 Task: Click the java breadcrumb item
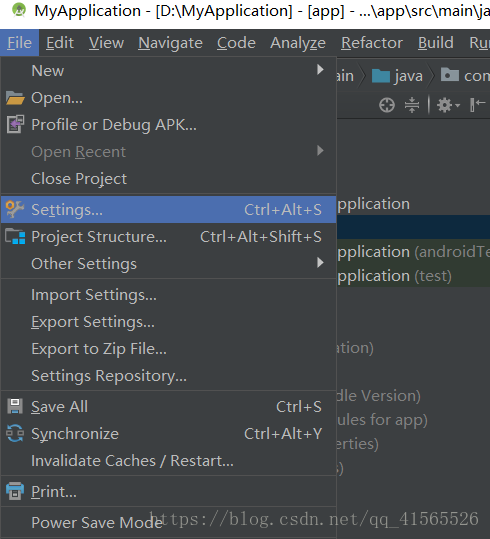(397, 76)
